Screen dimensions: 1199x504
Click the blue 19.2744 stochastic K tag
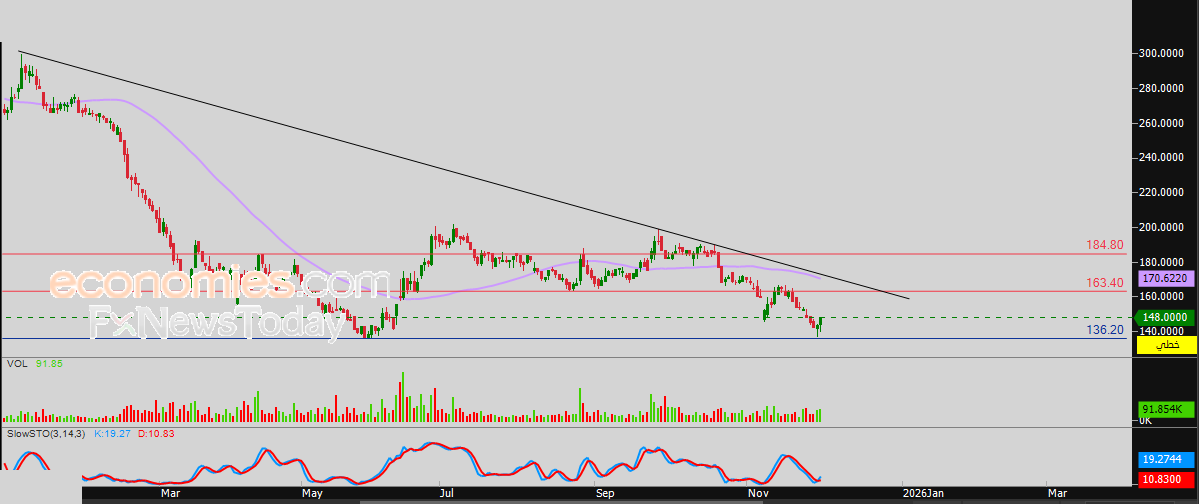1162,459
